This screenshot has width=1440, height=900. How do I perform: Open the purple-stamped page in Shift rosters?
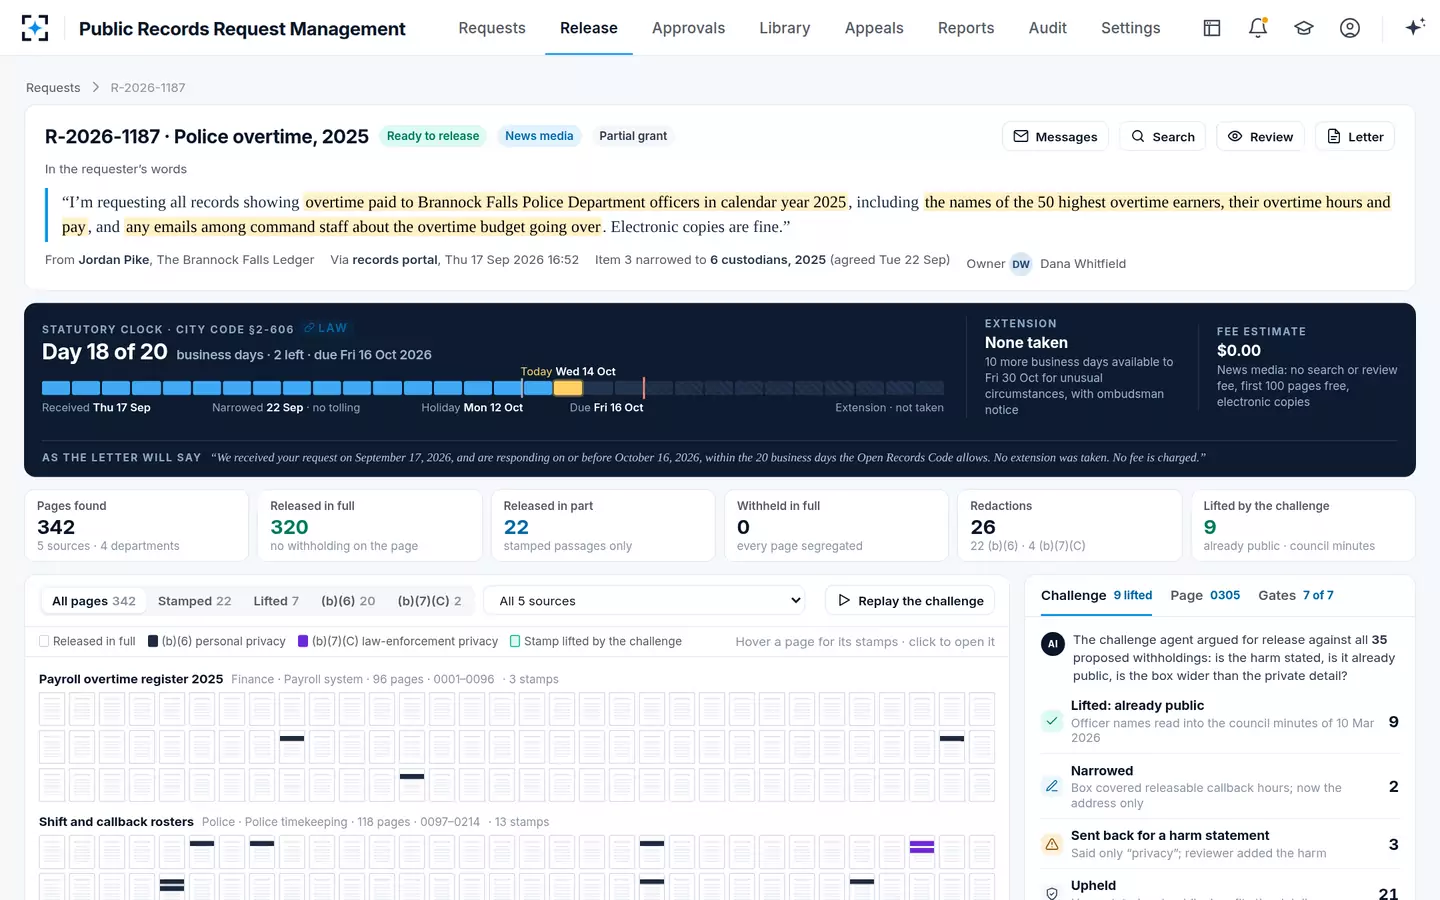(x=922, y=852)
